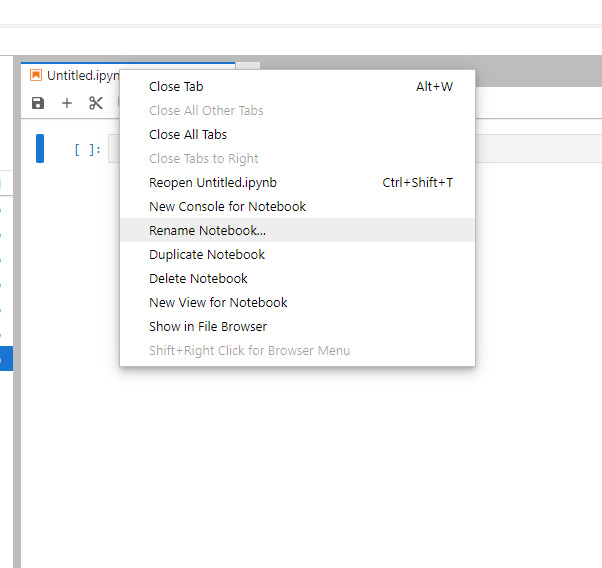Open New View for Notebook
The height and width of the screenshot is (568, 602).
coord(218,303)
